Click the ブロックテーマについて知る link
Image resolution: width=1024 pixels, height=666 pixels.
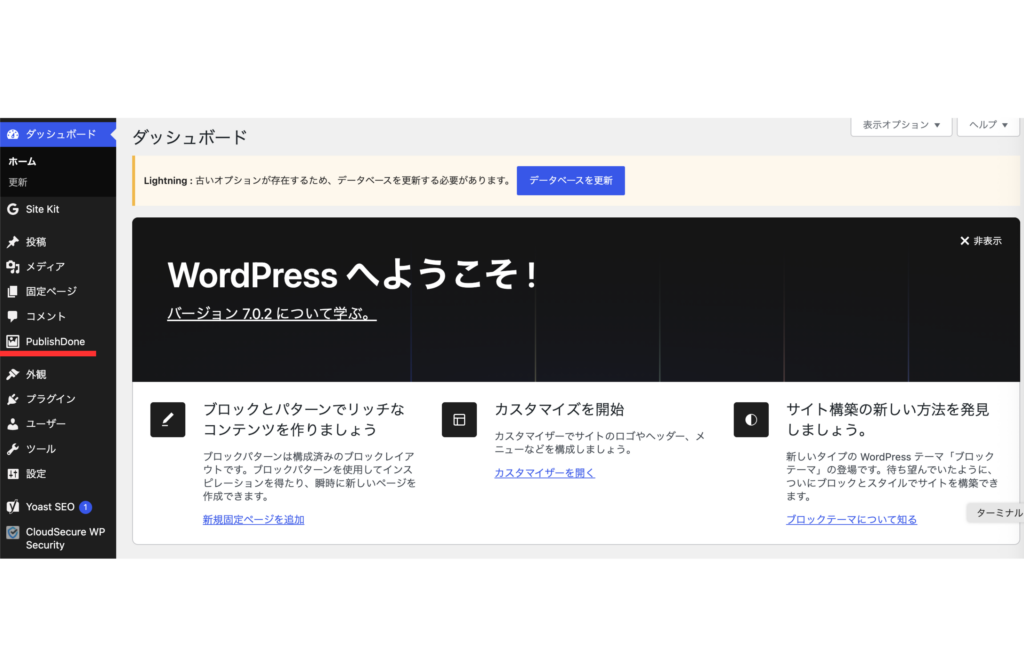(852, 520)
